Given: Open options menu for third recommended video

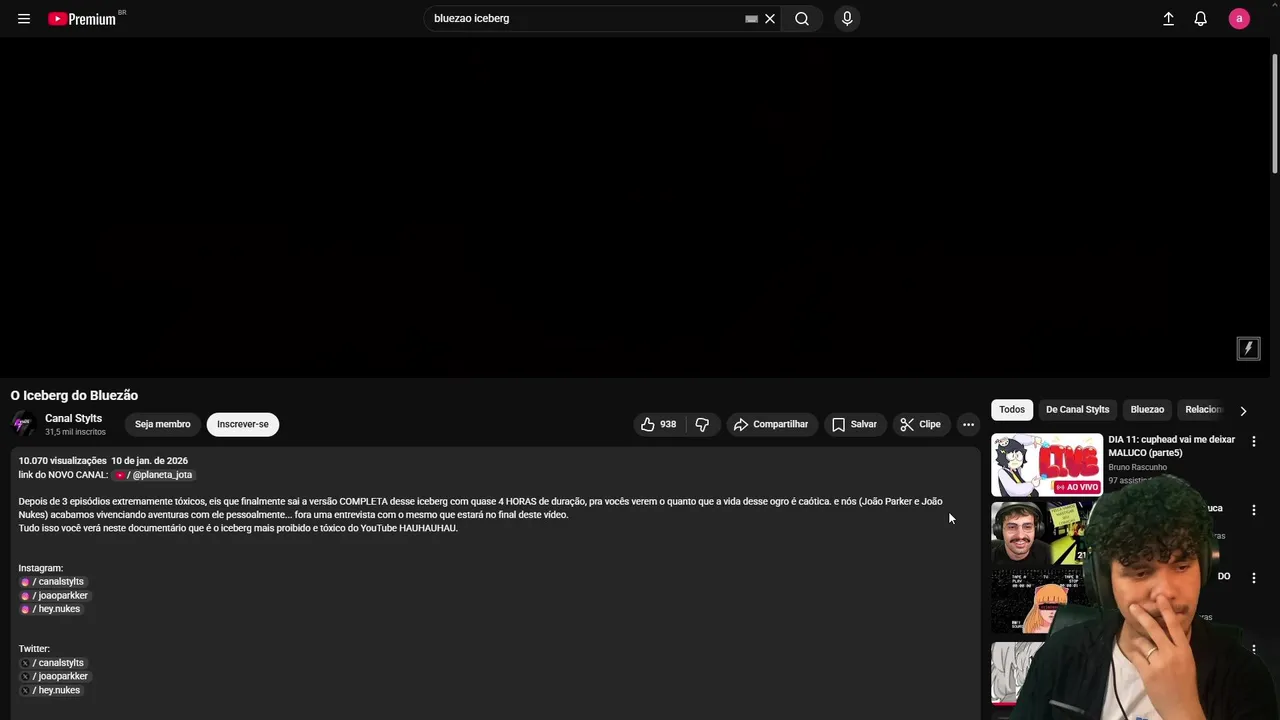Looking at the screenshot, I should click(x=1253, y=578).
